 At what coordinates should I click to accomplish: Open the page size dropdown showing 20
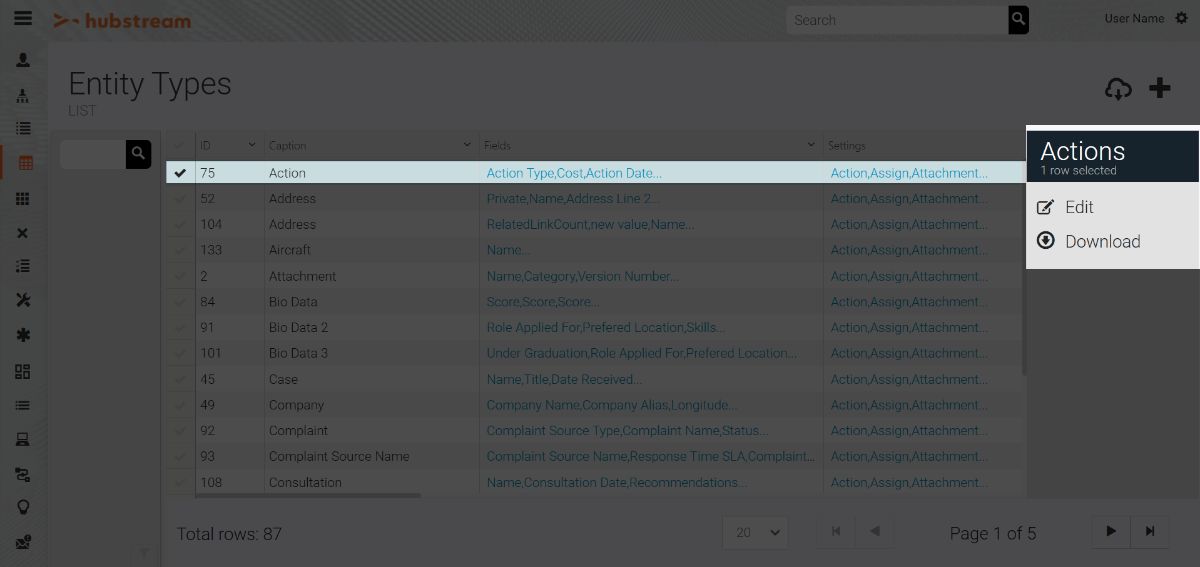pyautogui.click(x=755, y=532)
